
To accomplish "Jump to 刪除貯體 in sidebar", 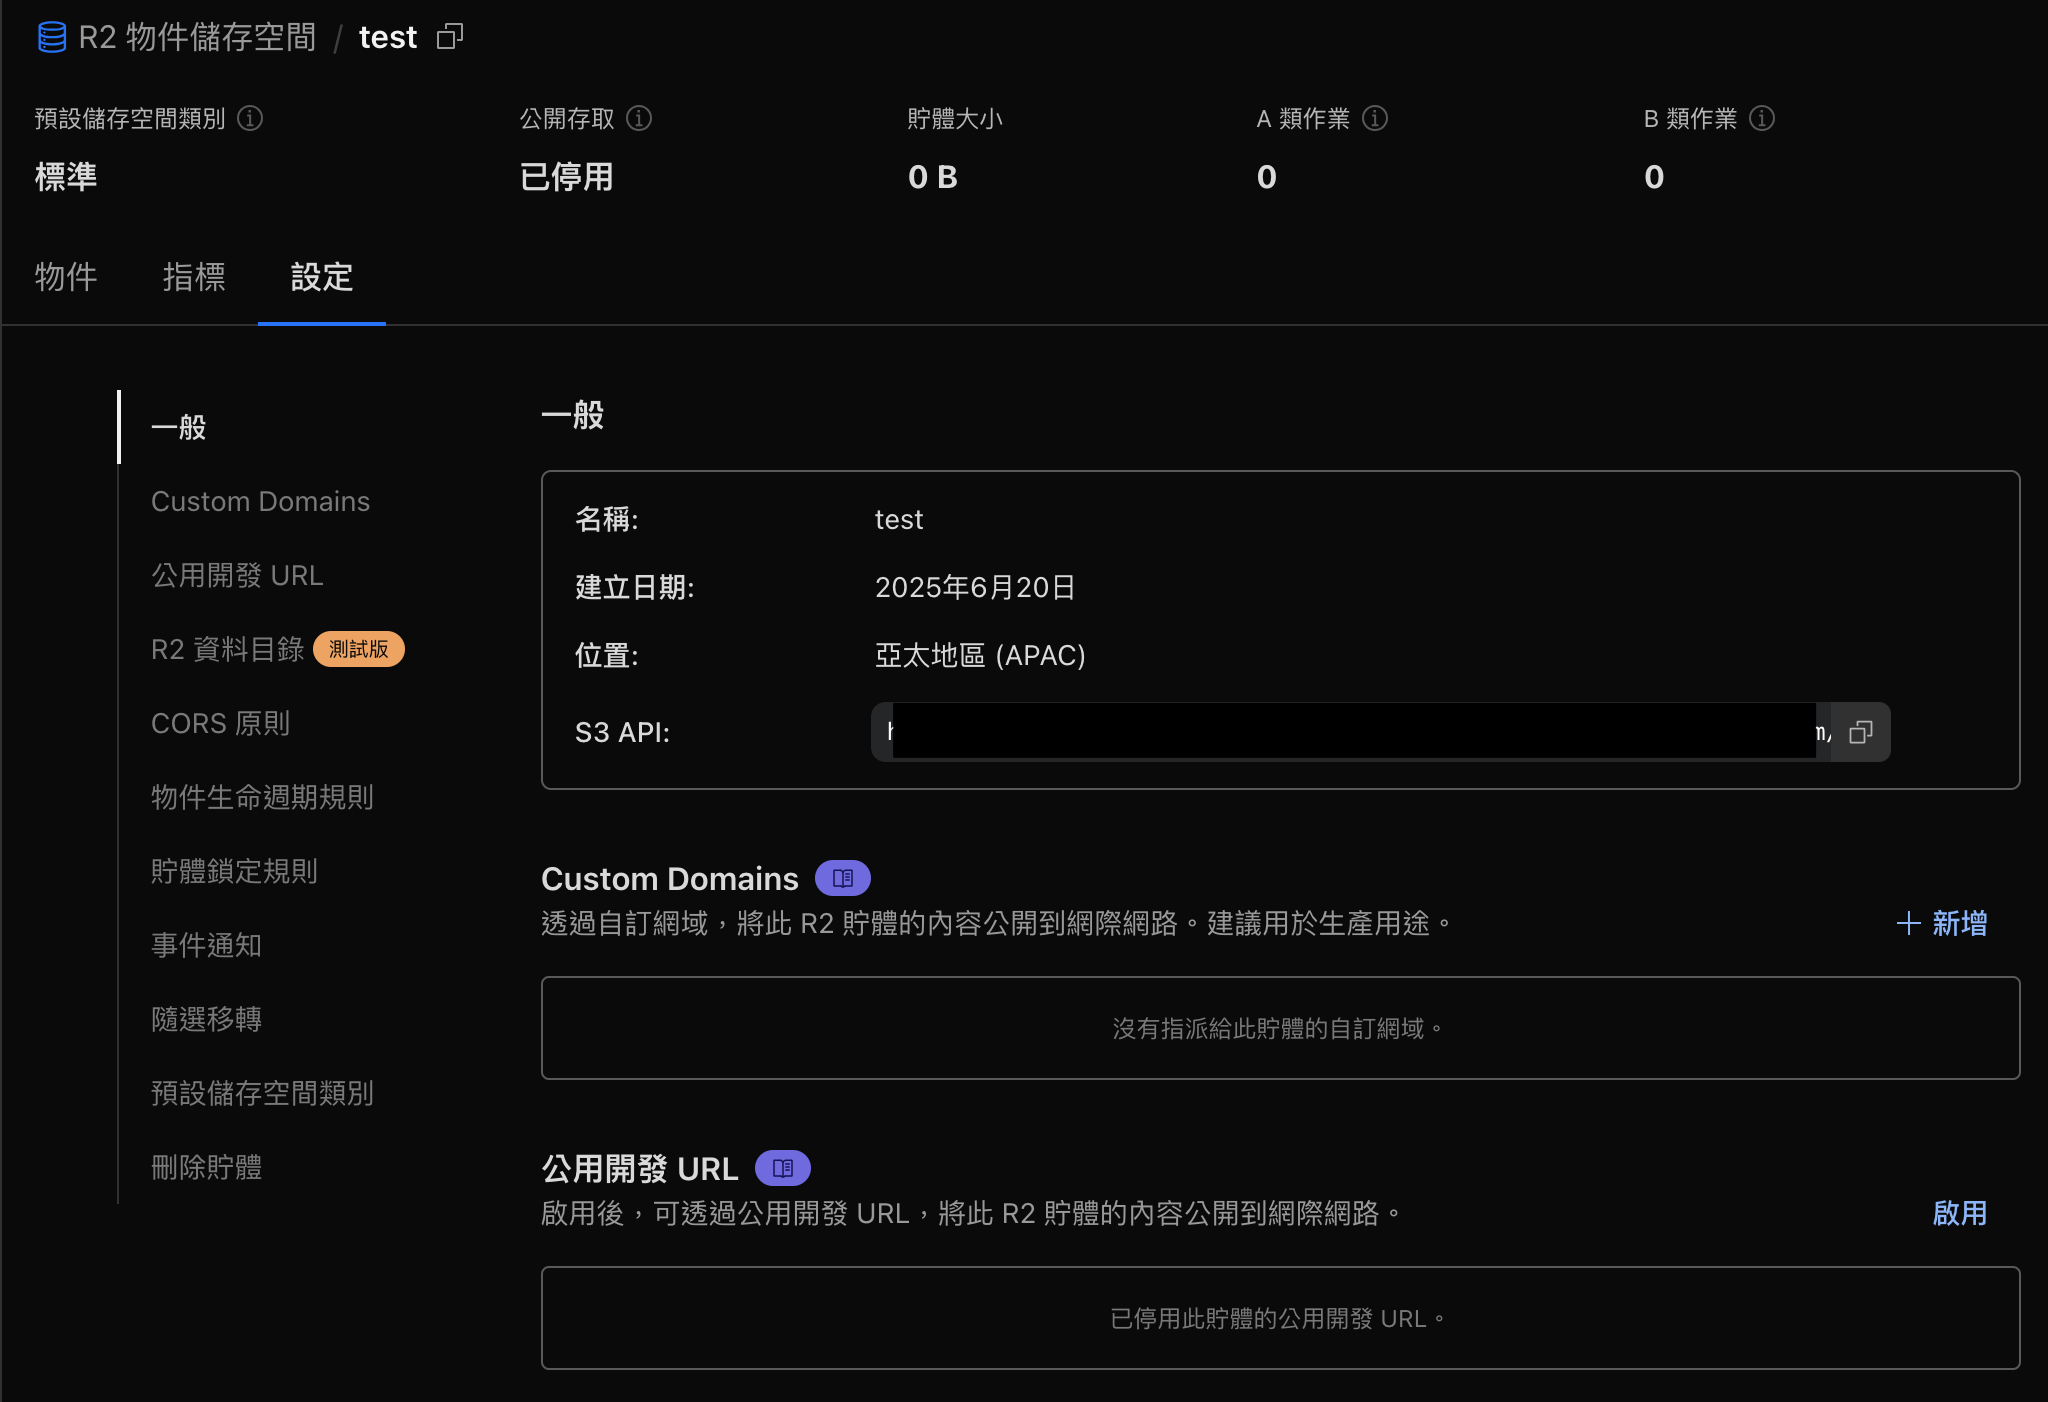I will pos(206,1167).
